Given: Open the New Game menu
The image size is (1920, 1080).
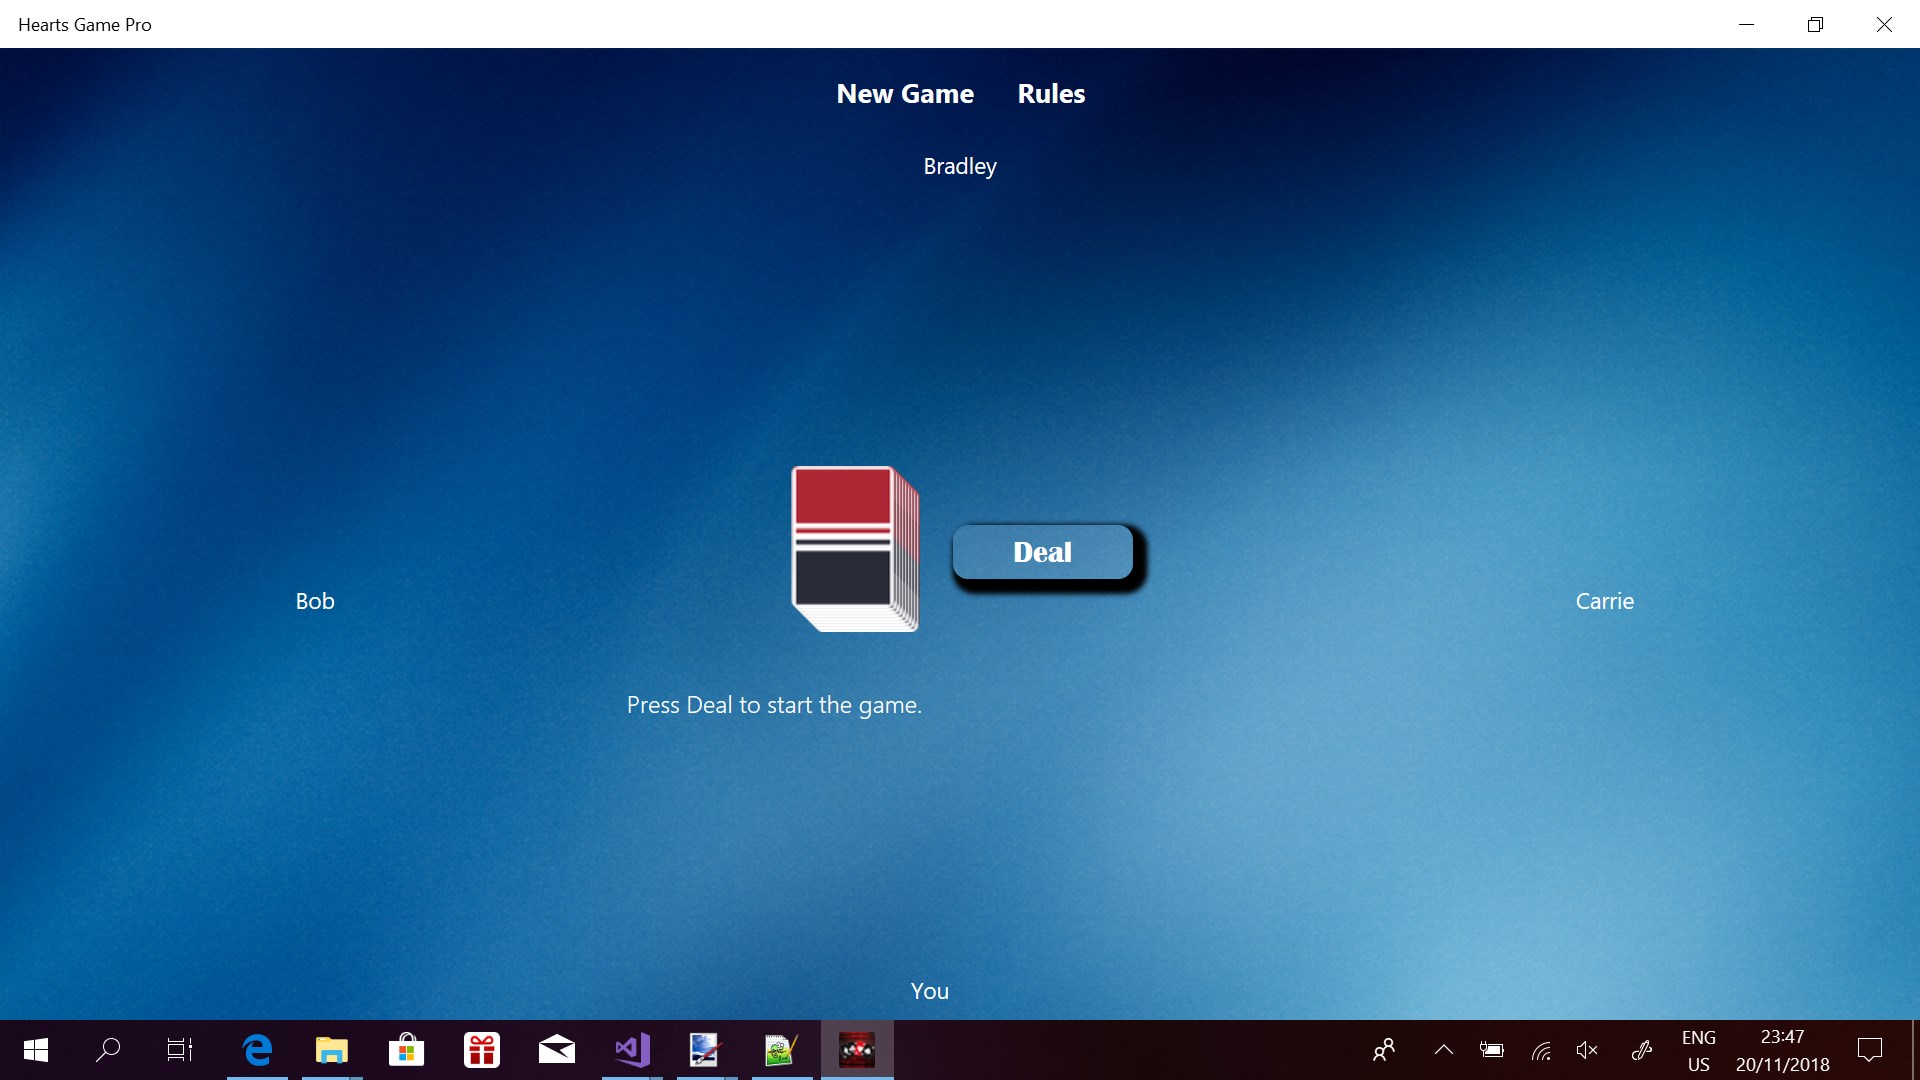Looking at the screenshot, I should point(904,94).
